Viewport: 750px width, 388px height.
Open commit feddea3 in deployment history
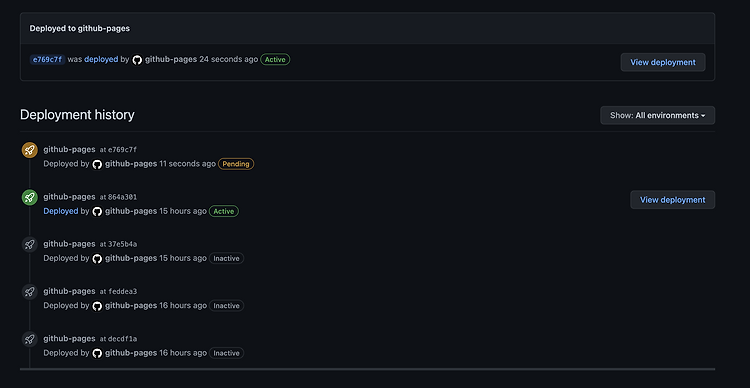point(122,291)
